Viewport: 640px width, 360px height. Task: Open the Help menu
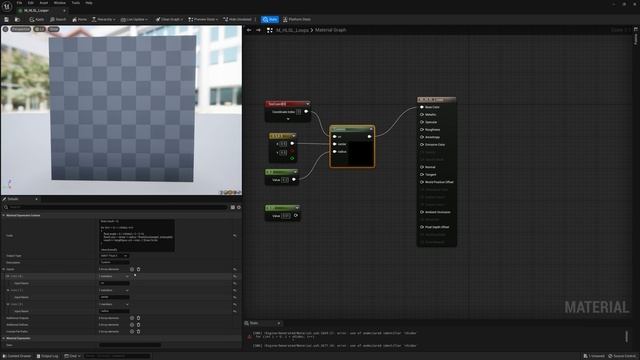[89, 3]
